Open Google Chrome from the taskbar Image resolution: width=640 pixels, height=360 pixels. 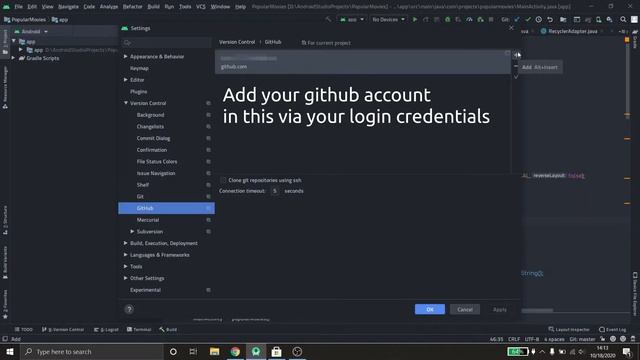coord(235,351)
